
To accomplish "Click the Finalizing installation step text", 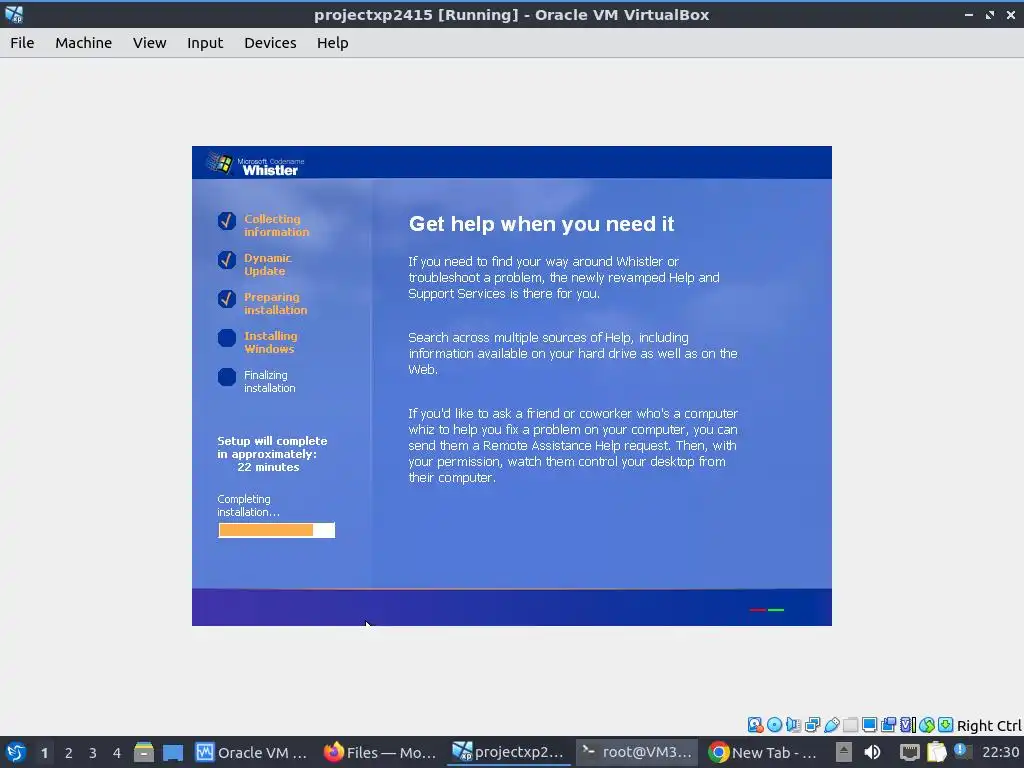I will pyautogui.click(x=269, y=381).
